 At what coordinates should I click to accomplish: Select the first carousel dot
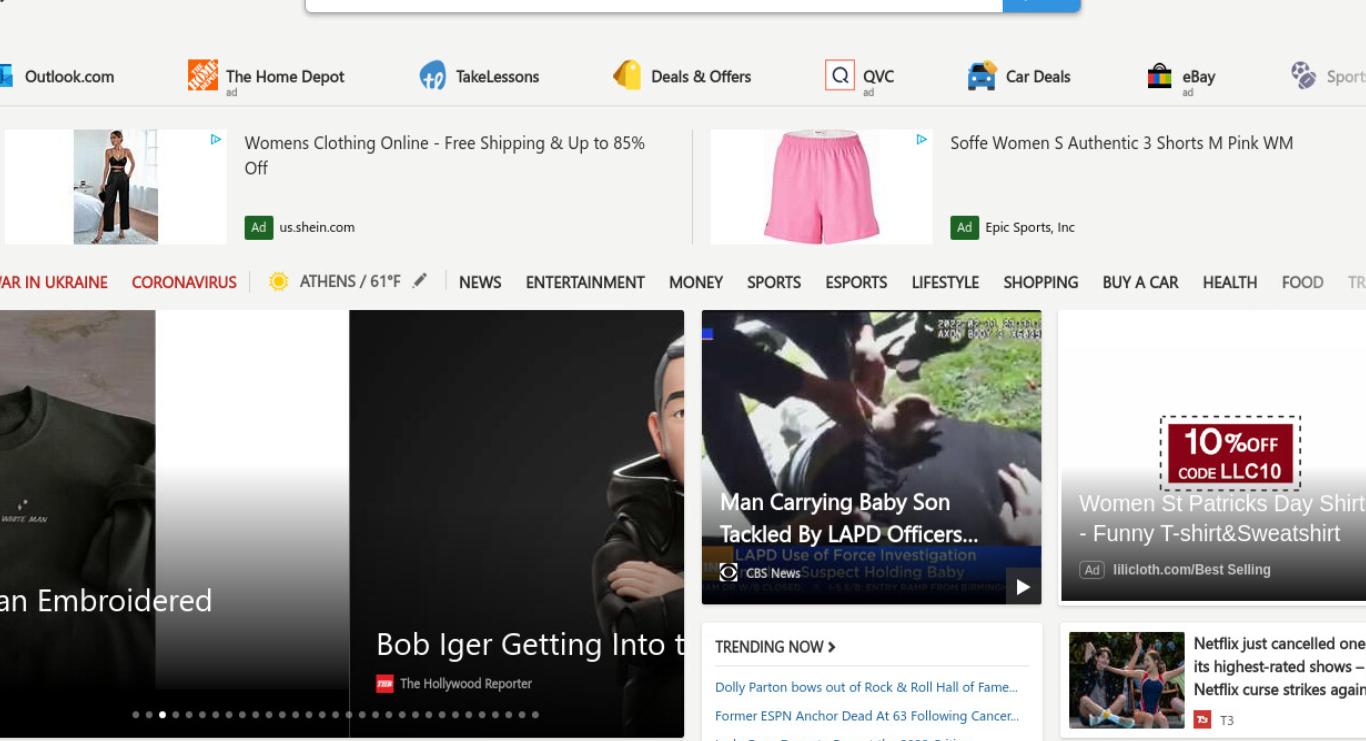(x=136, y=715)
